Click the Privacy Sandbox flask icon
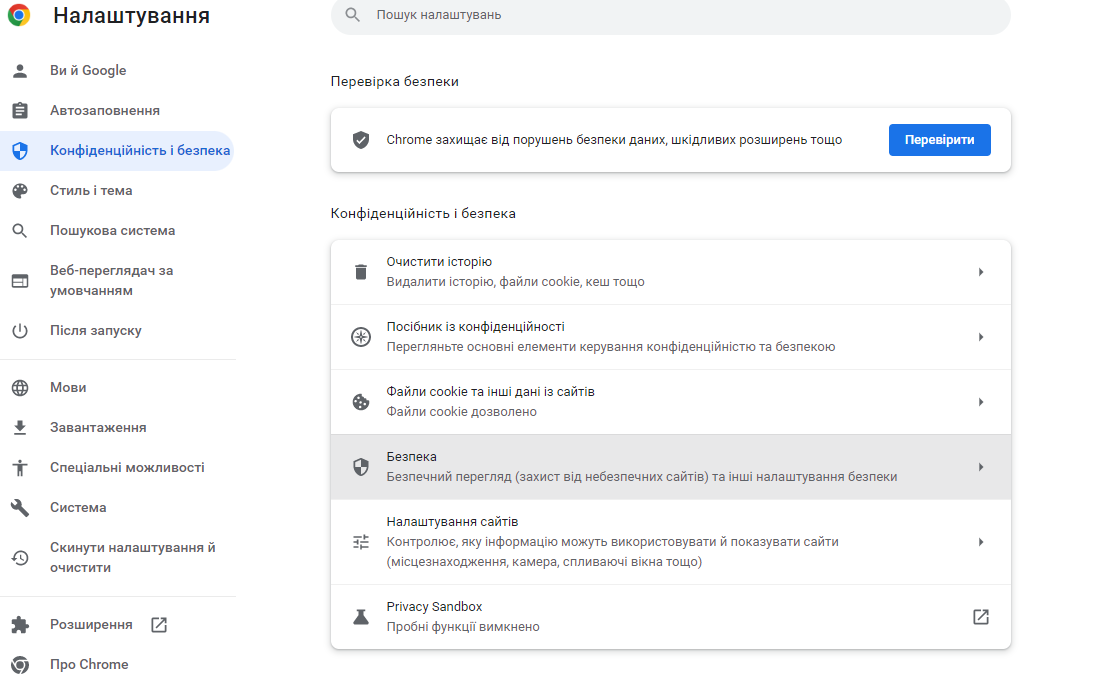Screen dimensions: 1114x700 [x=361, y=616]
